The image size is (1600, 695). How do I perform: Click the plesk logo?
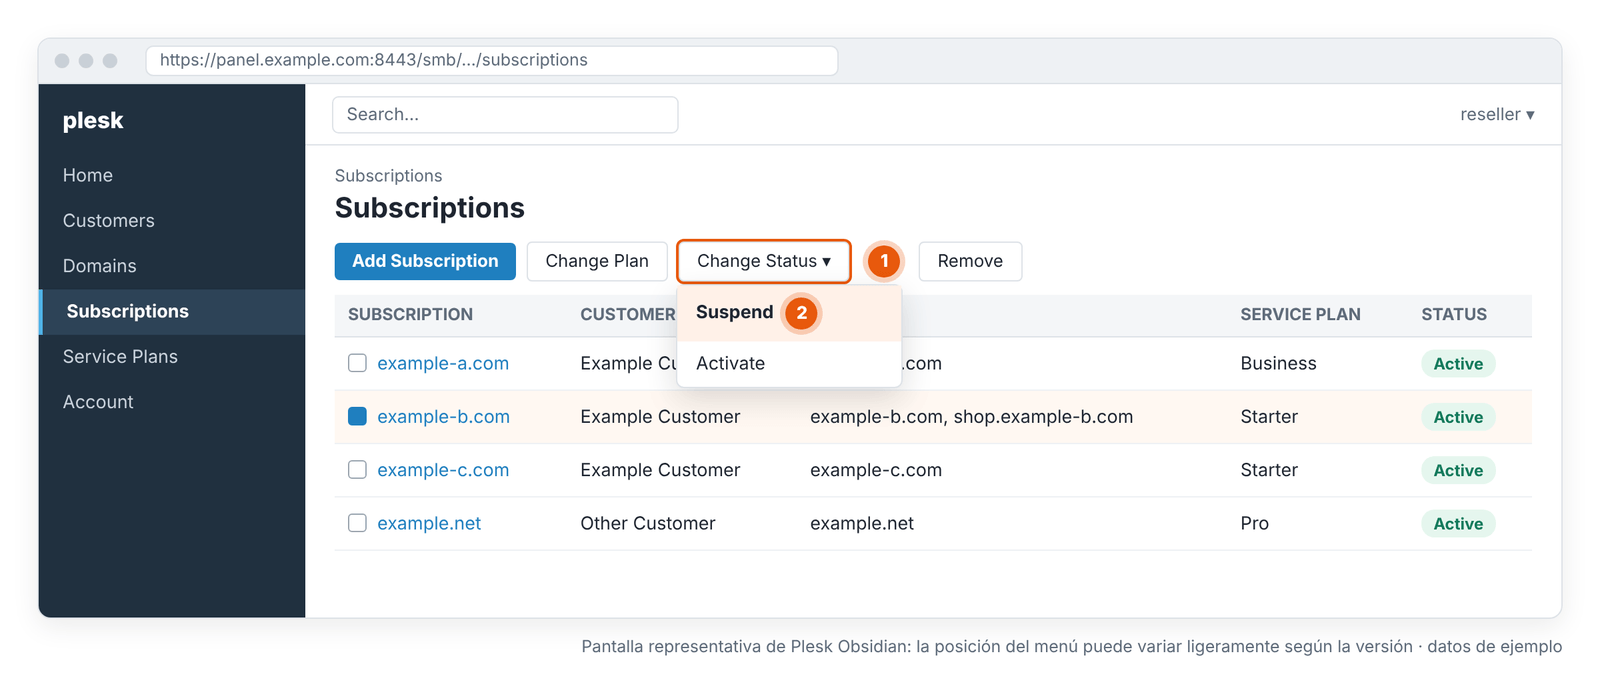click(x=93, y=121)
